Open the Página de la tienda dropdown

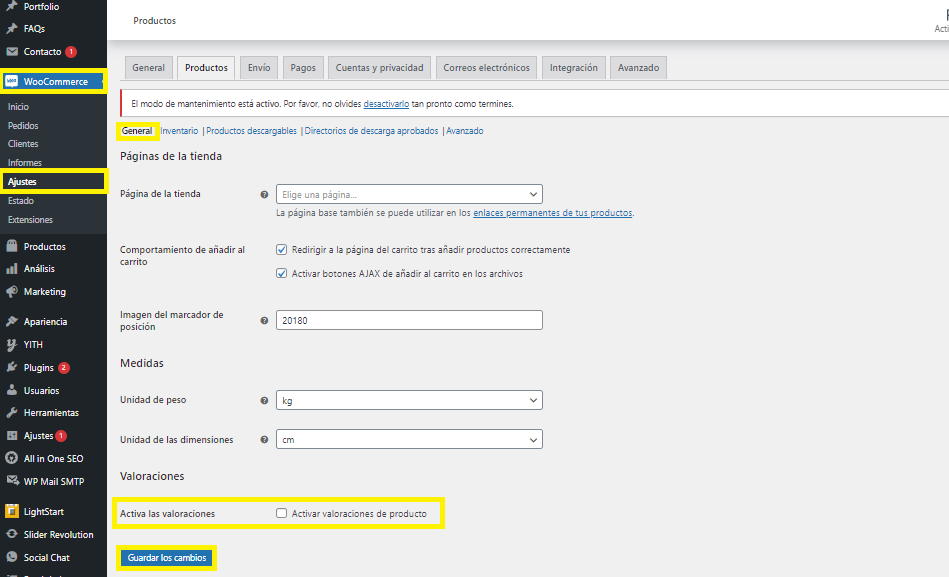click(x=409, y=194)
